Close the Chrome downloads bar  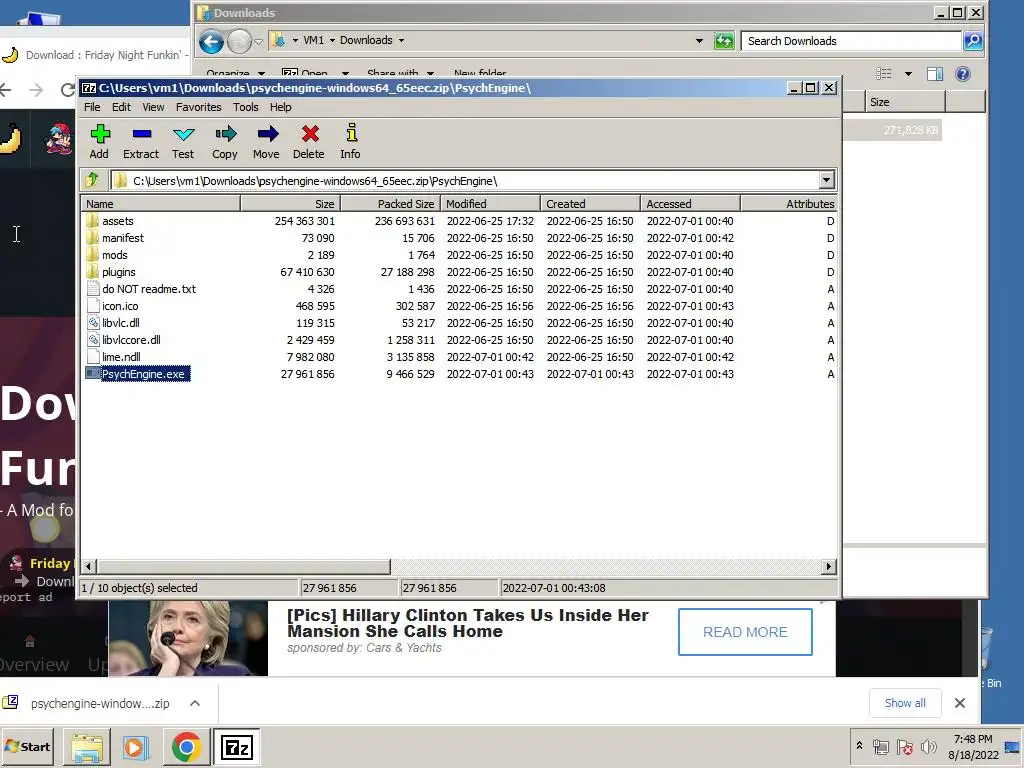tap(959, 703)
